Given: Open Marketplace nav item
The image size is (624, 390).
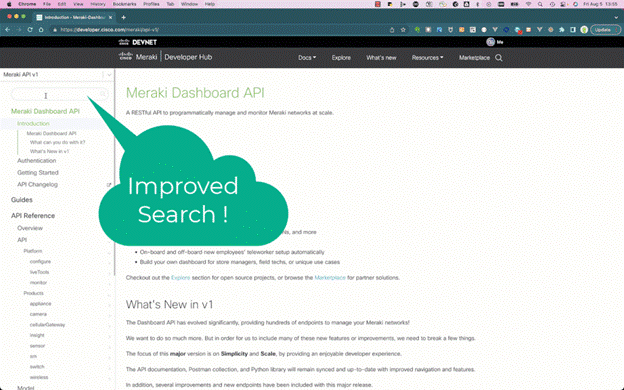Looking at the screenshot, I should coord(474,58).
